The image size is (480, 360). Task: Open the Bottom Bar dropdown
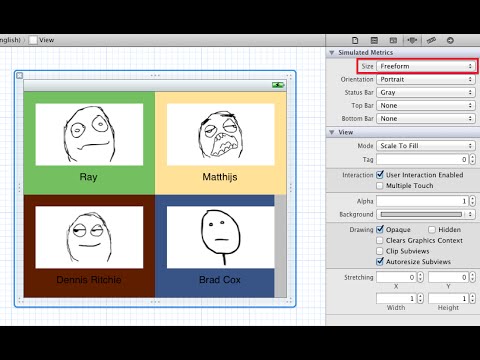point(426,118)
